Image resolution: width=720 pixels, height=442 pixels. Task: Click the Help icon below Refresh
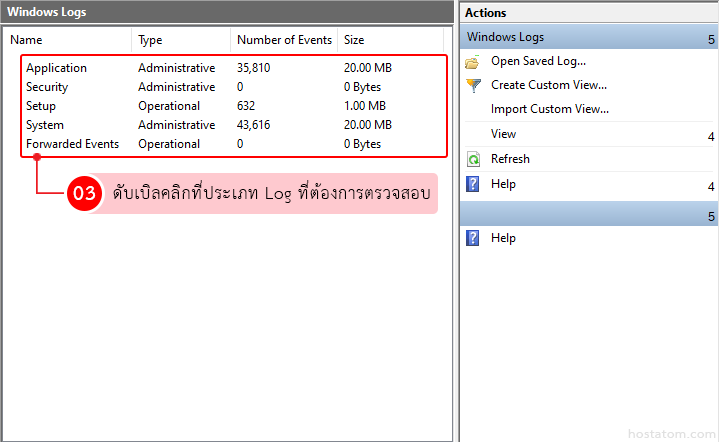pyautogui.click(x=473, y=184)
